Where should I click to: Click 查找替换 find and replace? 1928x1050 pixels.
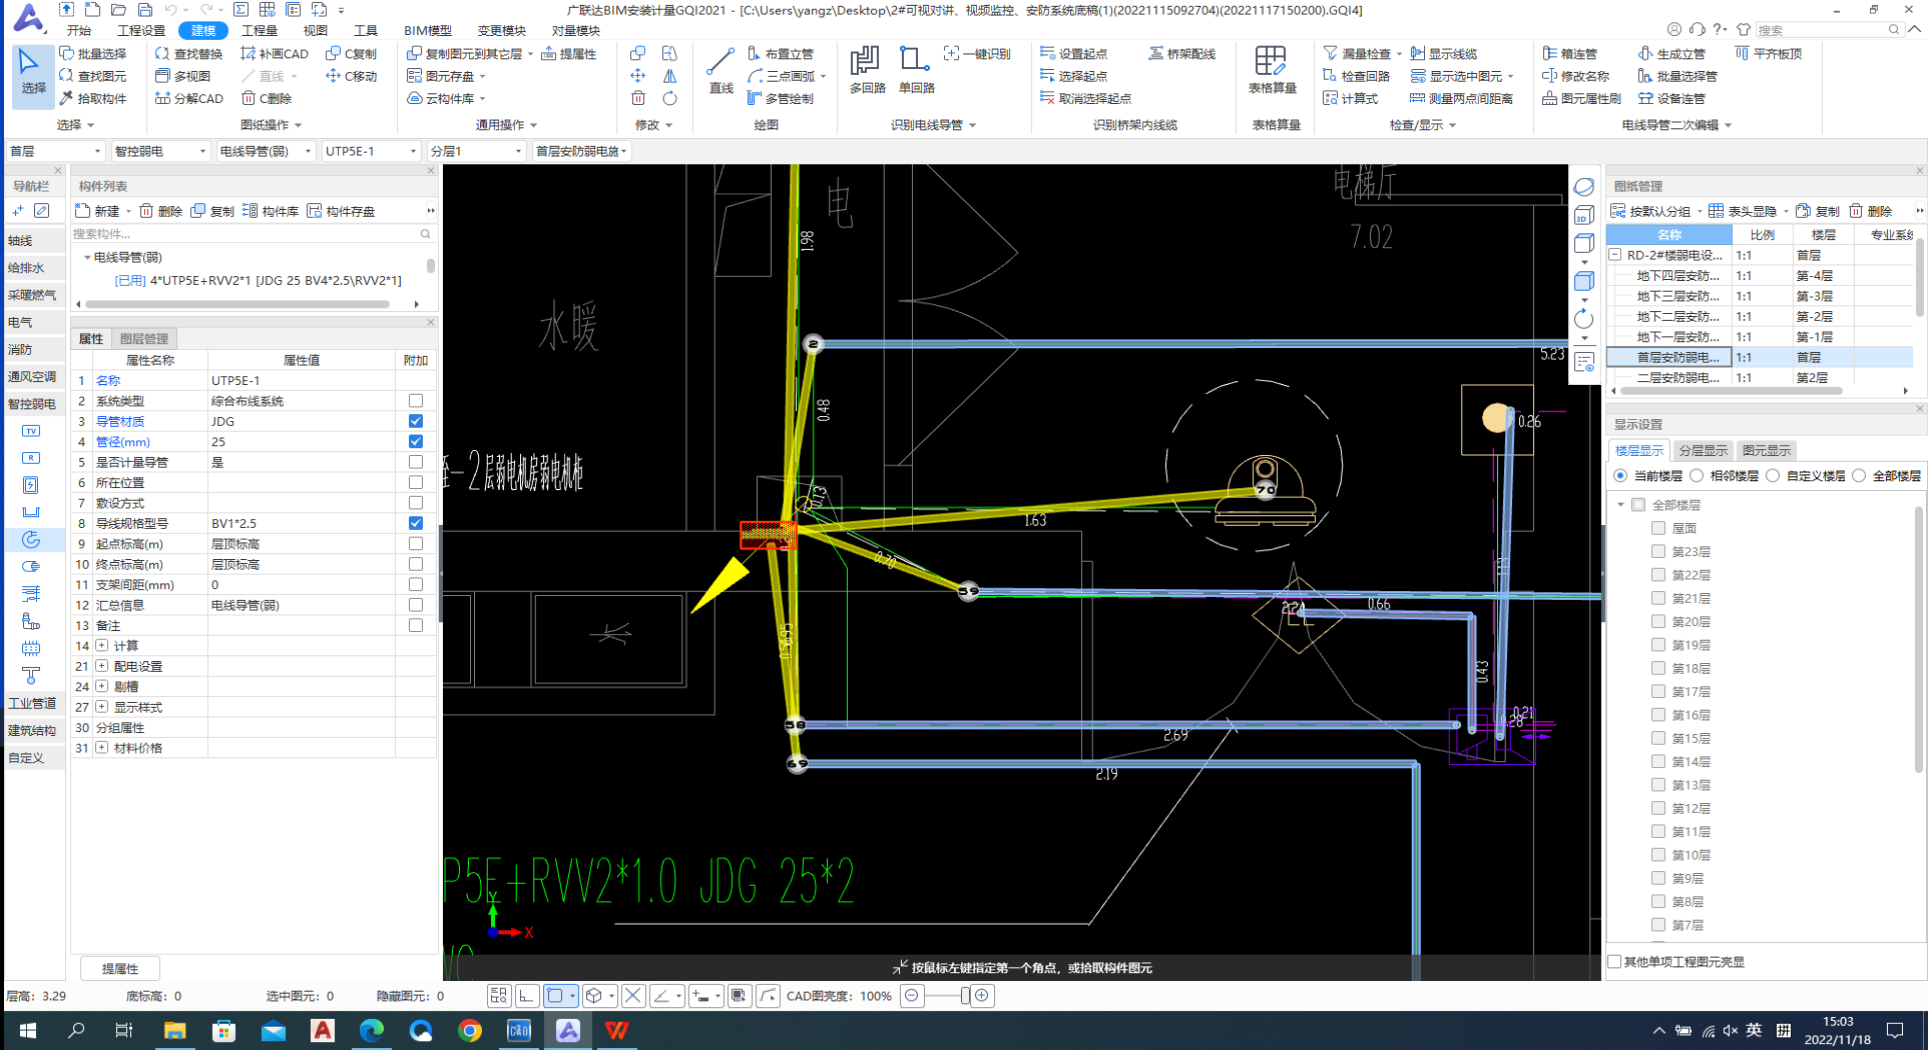[x=189, y=54]
